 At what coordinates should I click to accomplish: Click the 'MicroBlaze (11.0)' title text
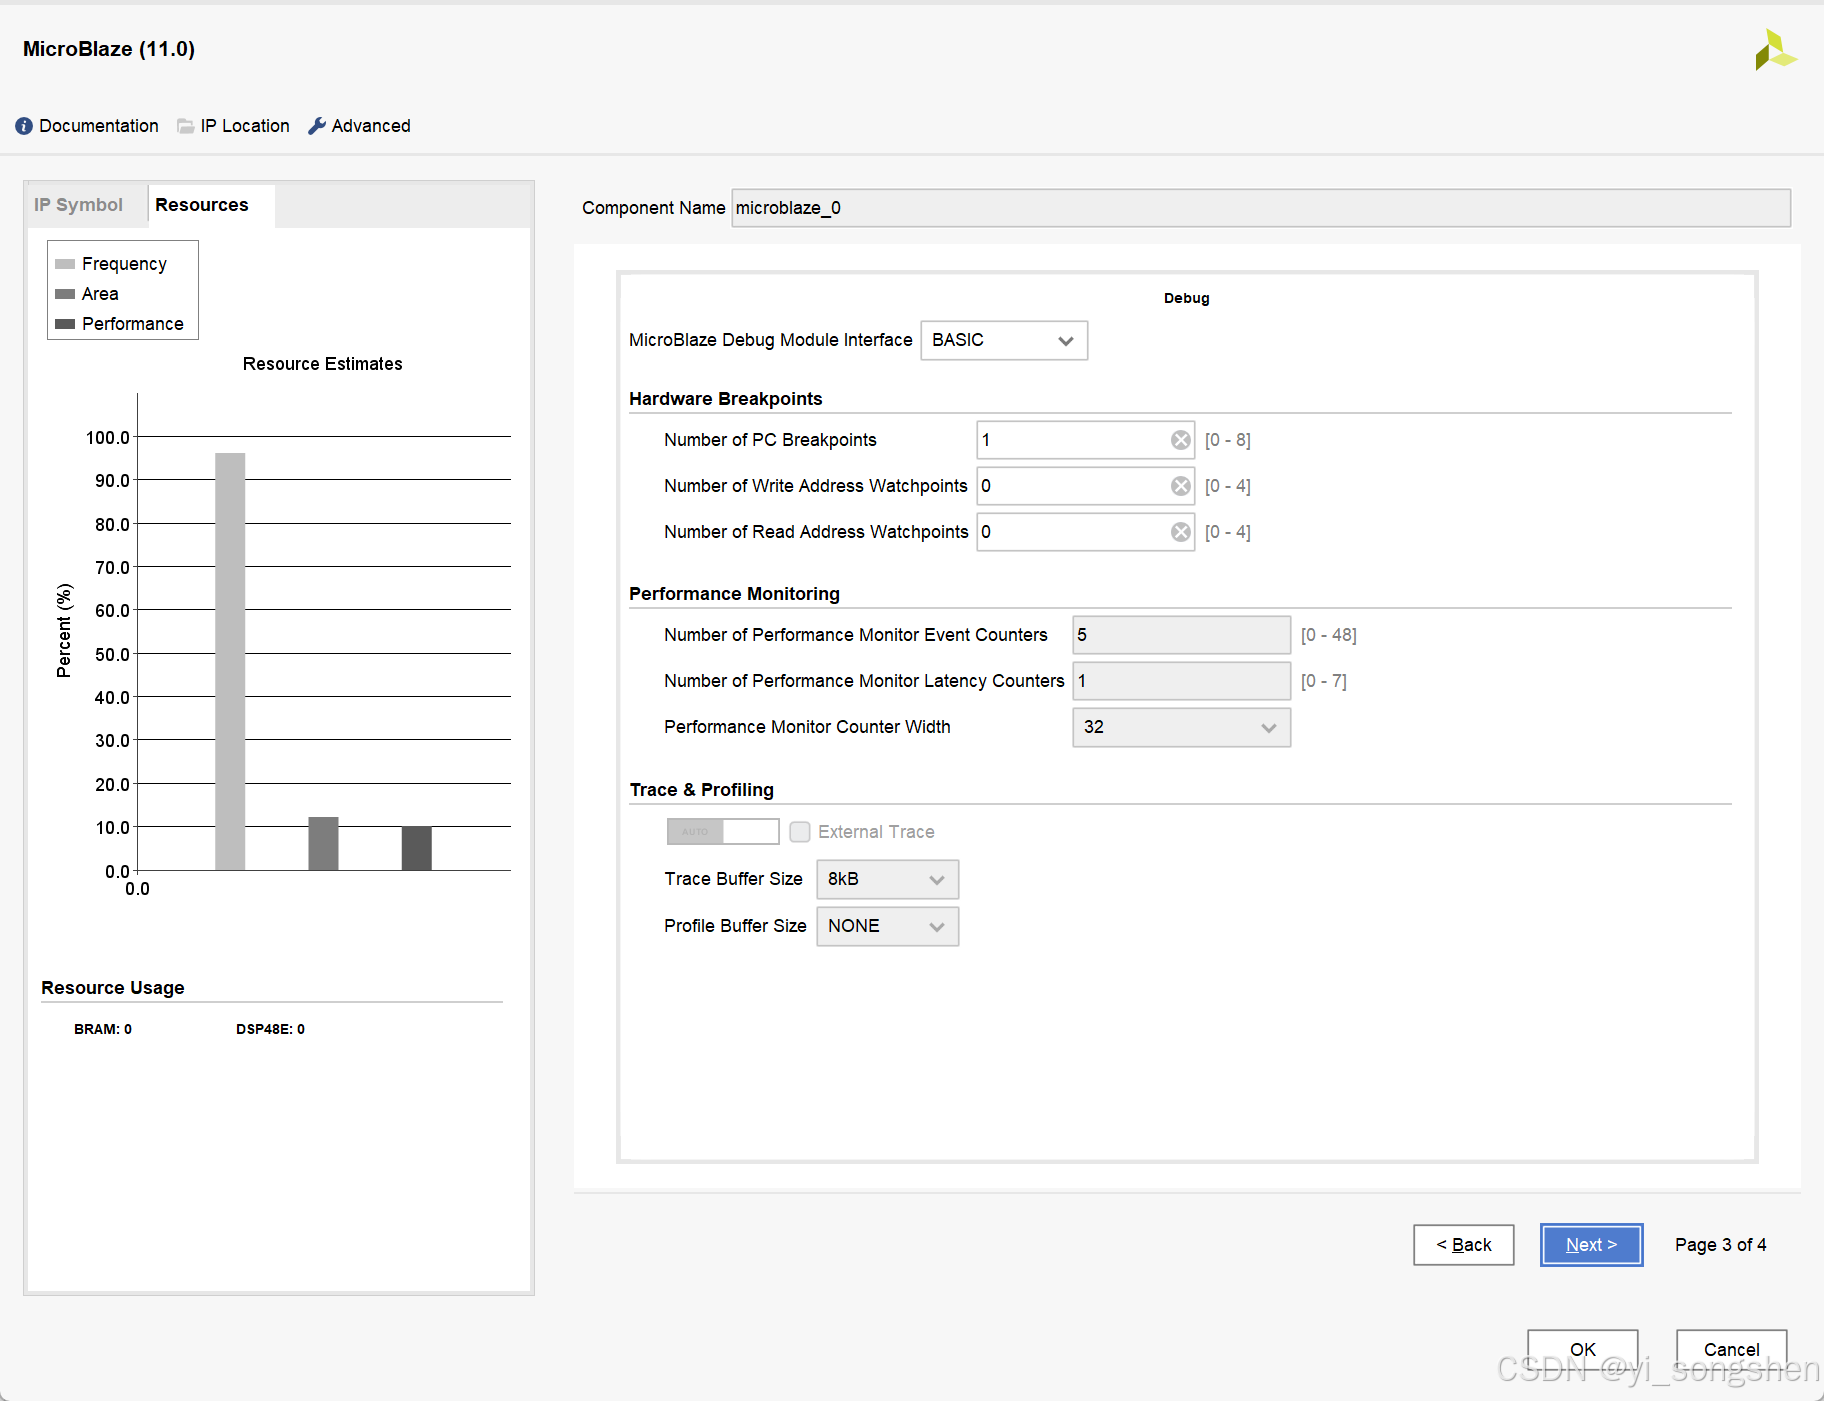[109, 49]
